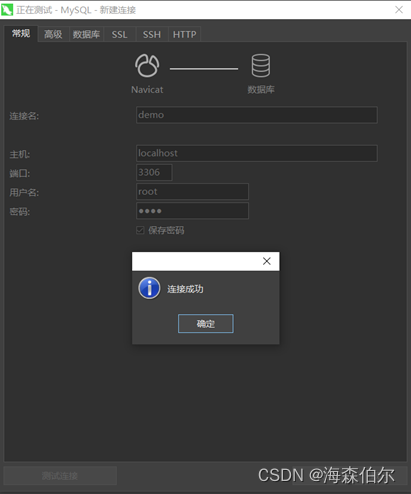
Task: Click the 用户名: label
Action: click(24, 192)
